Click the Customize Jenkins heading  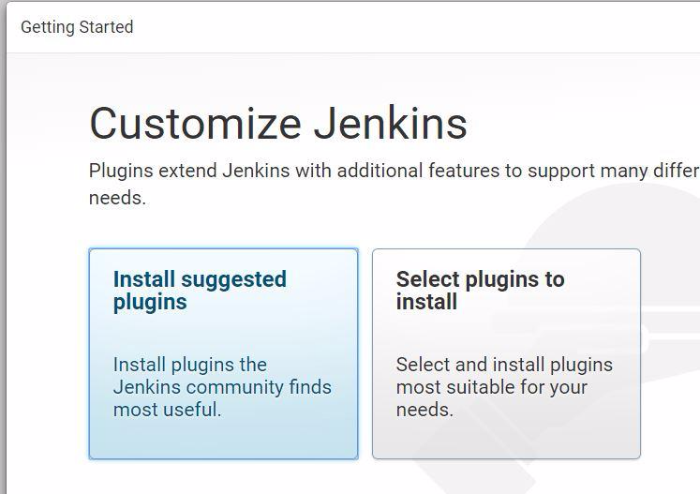click(x=278, y=124)
